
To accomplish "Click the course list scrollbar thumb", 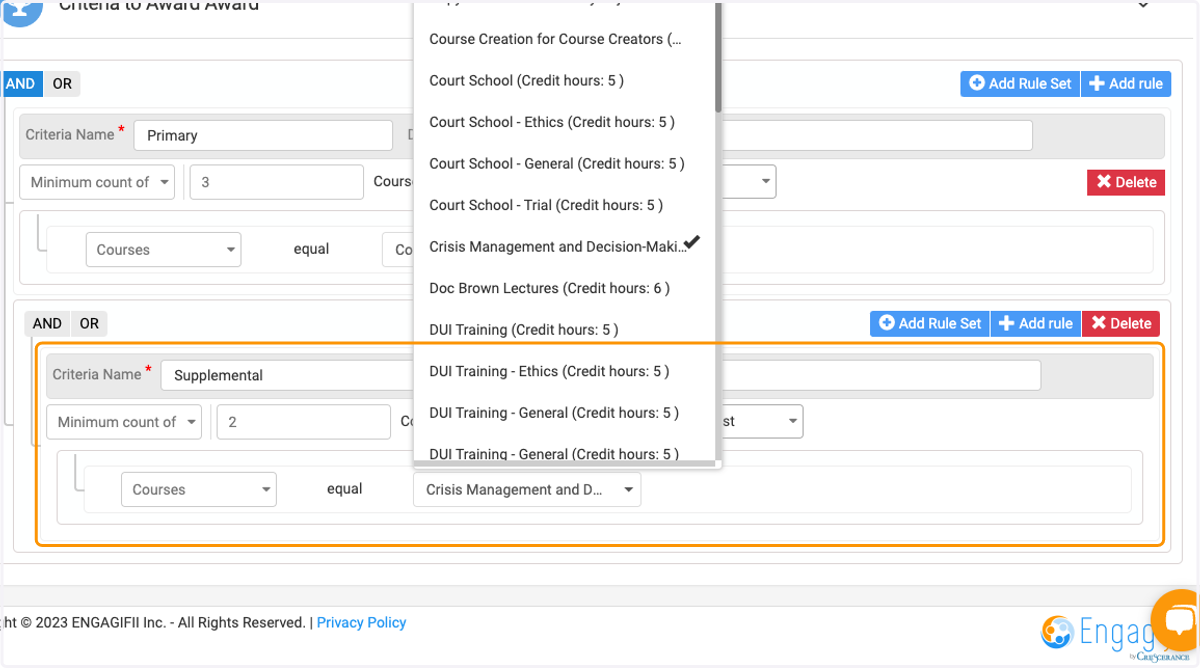I will pyautogui.click(x=718, y=55).
